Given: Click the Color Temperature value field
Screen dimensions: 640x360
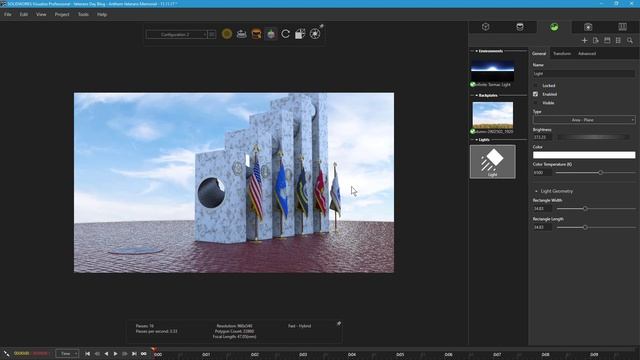Looking at the screenshot, I should click(542, 173).
